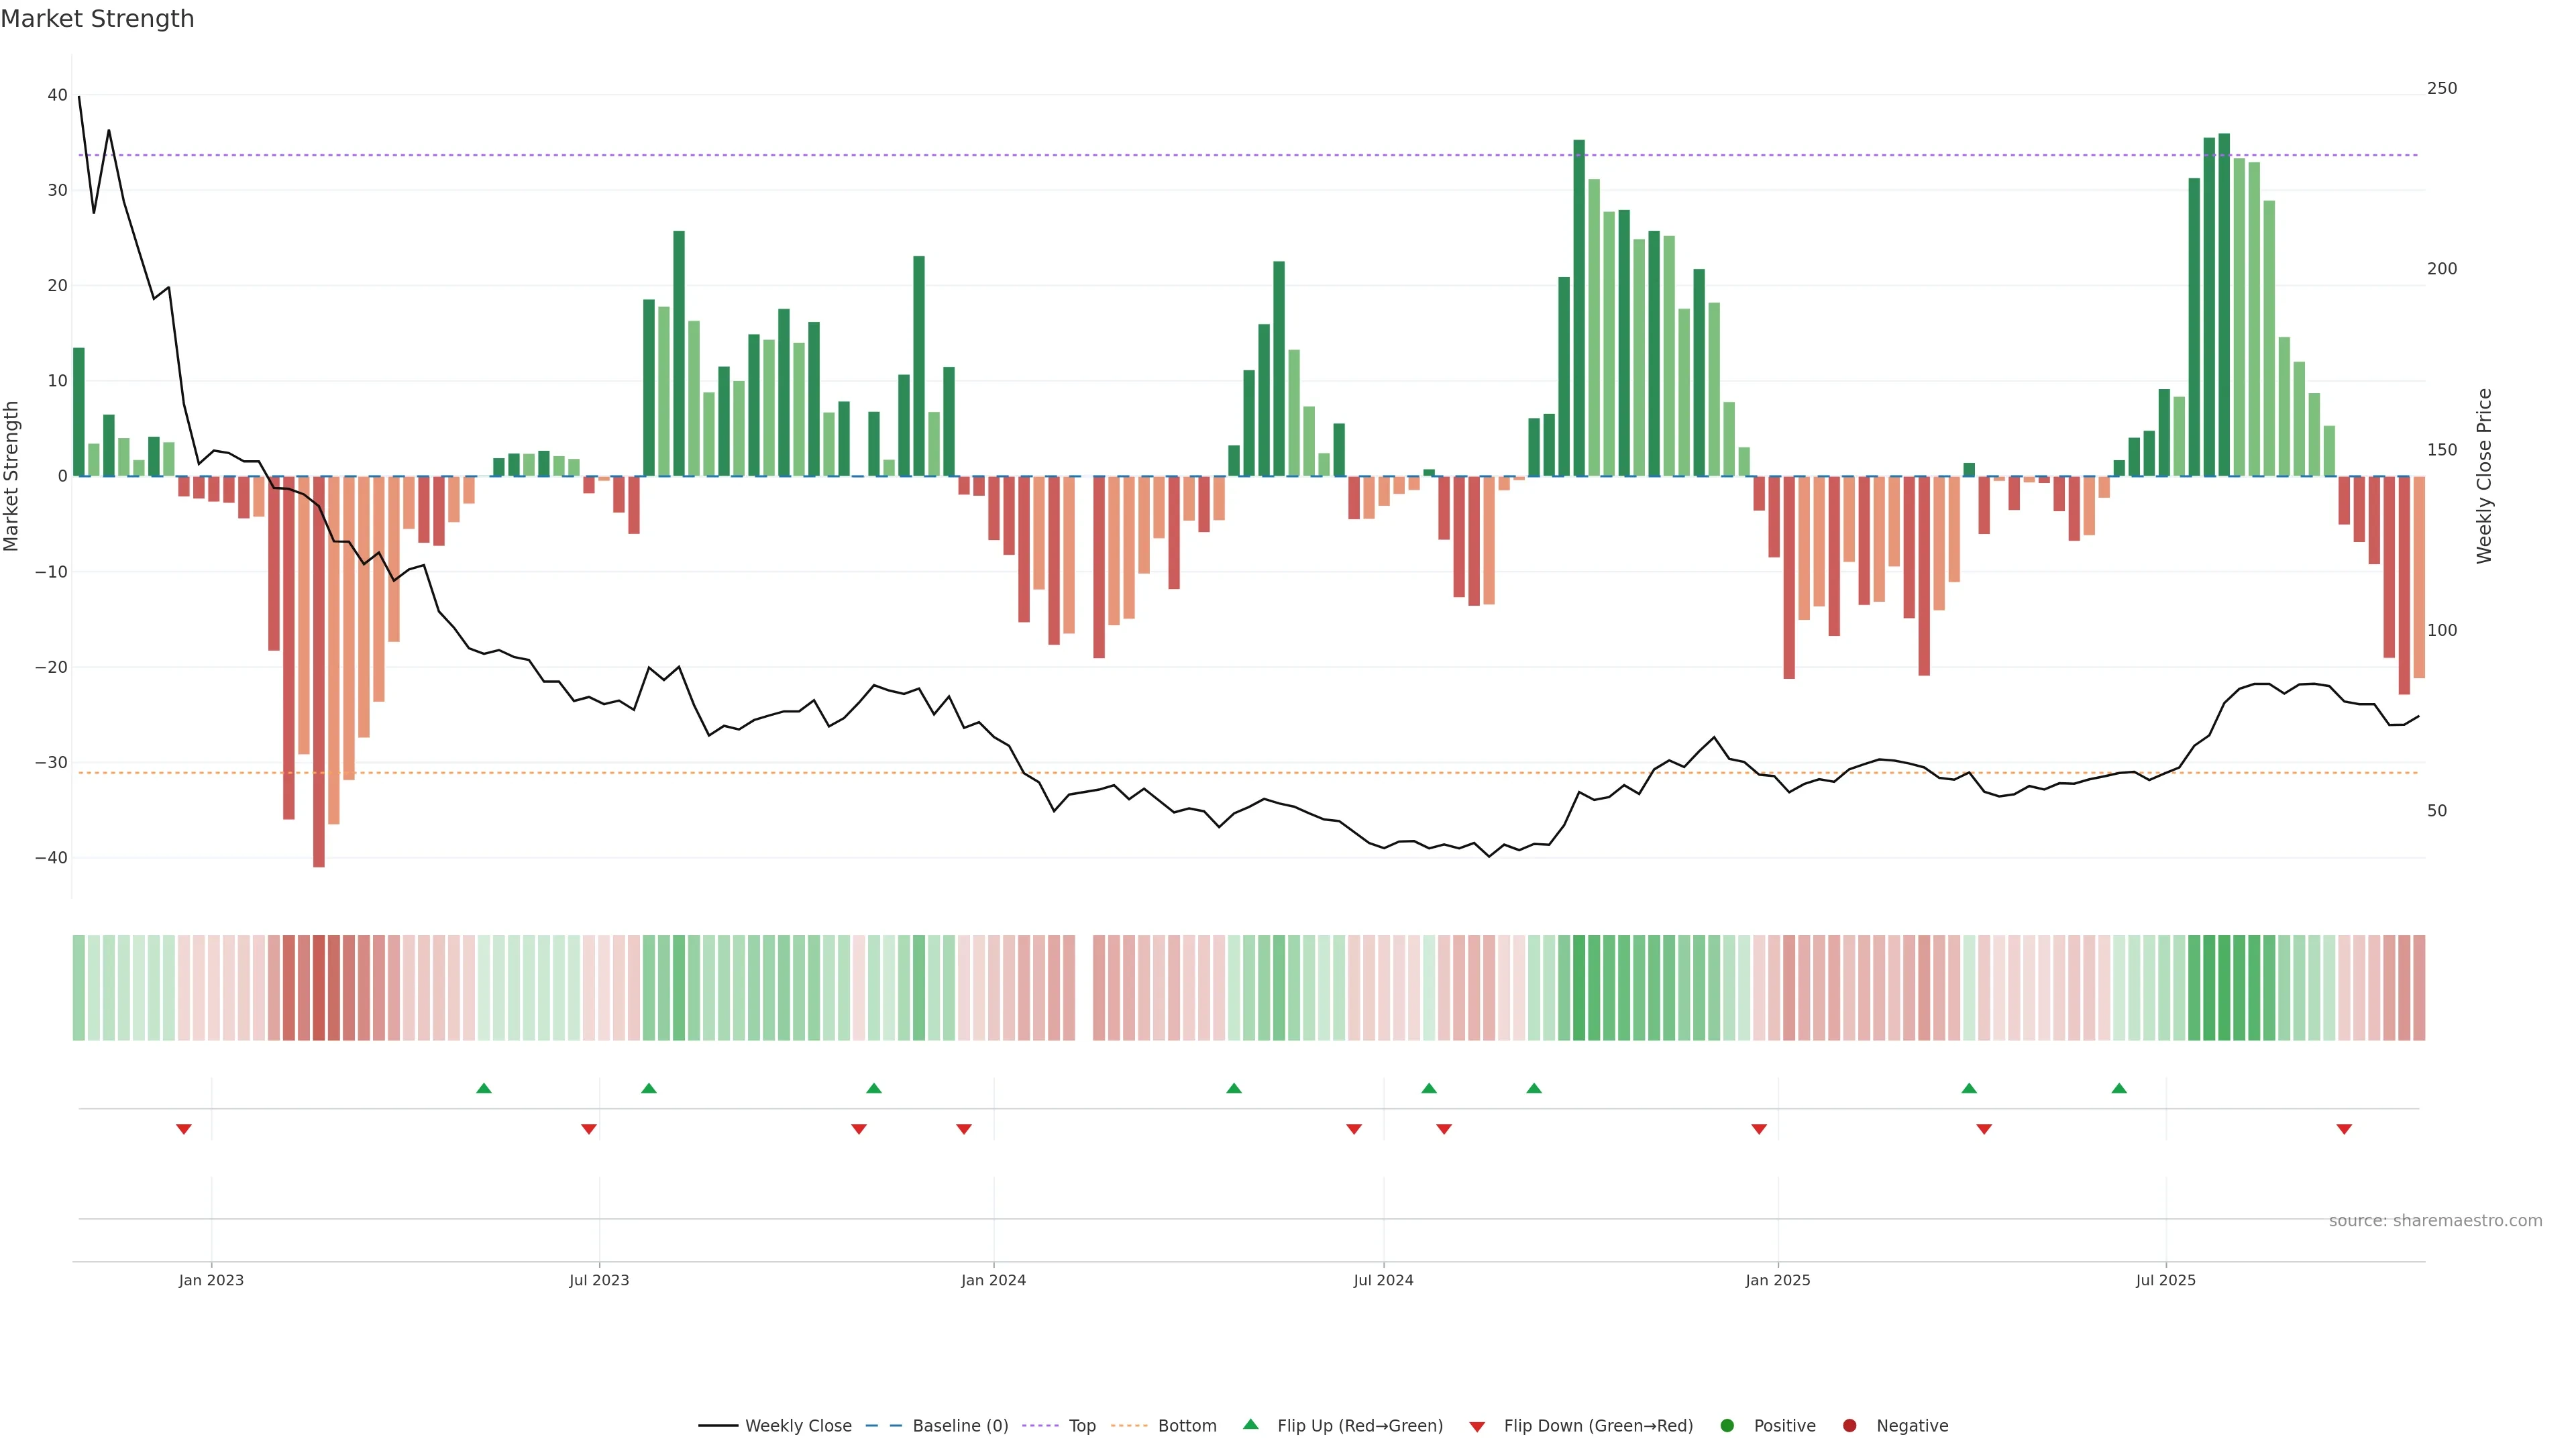Click the Jan 2024 x-axis label

click(x=993, y=1280)
